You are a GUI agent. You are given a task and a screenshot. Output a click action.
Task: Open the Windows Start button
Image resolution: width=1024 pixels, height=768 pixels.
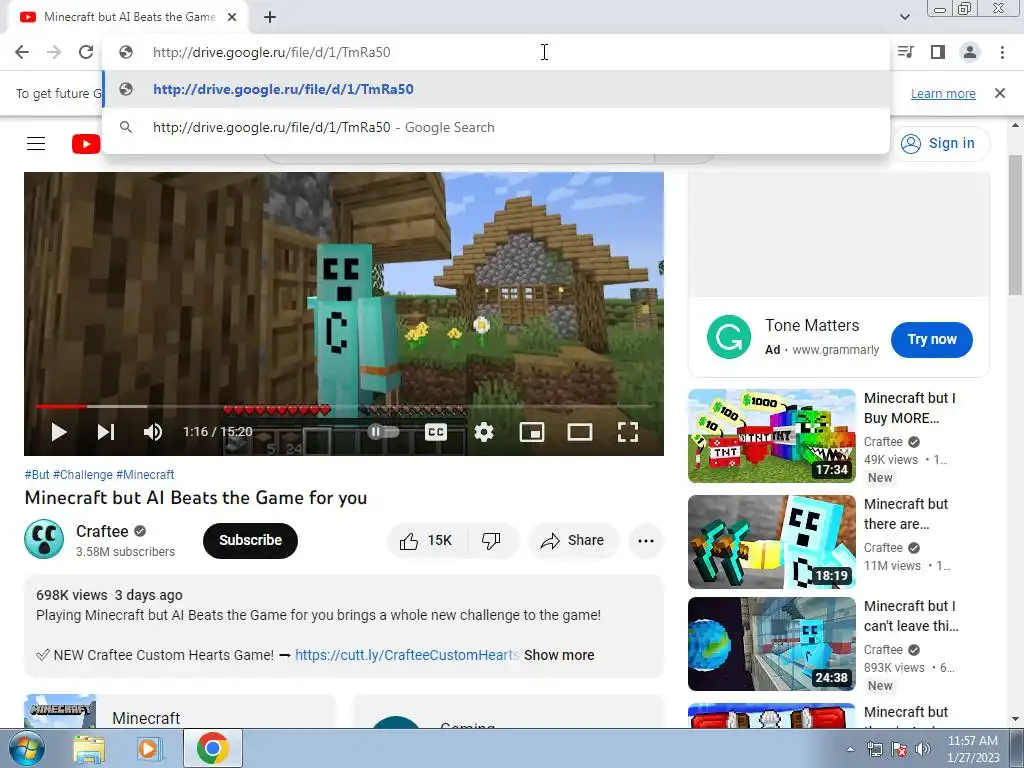(x=25, y=748)
